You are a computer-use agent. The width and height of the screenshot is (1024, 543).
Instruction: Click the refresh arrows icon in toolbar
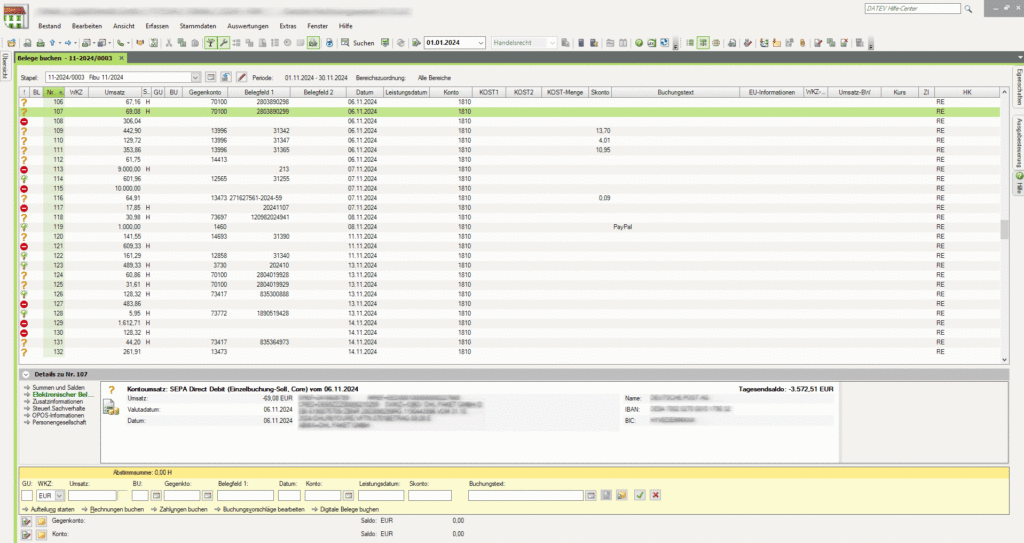tap(400, 42)
